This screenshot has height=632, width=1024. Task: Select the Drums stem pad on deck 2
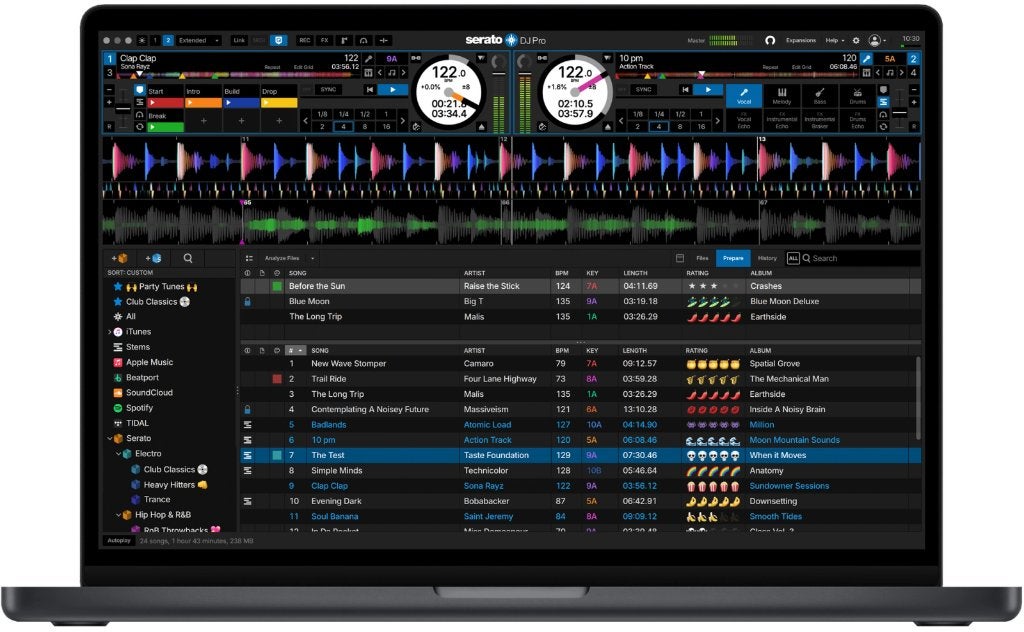click(x=857, y=95)
